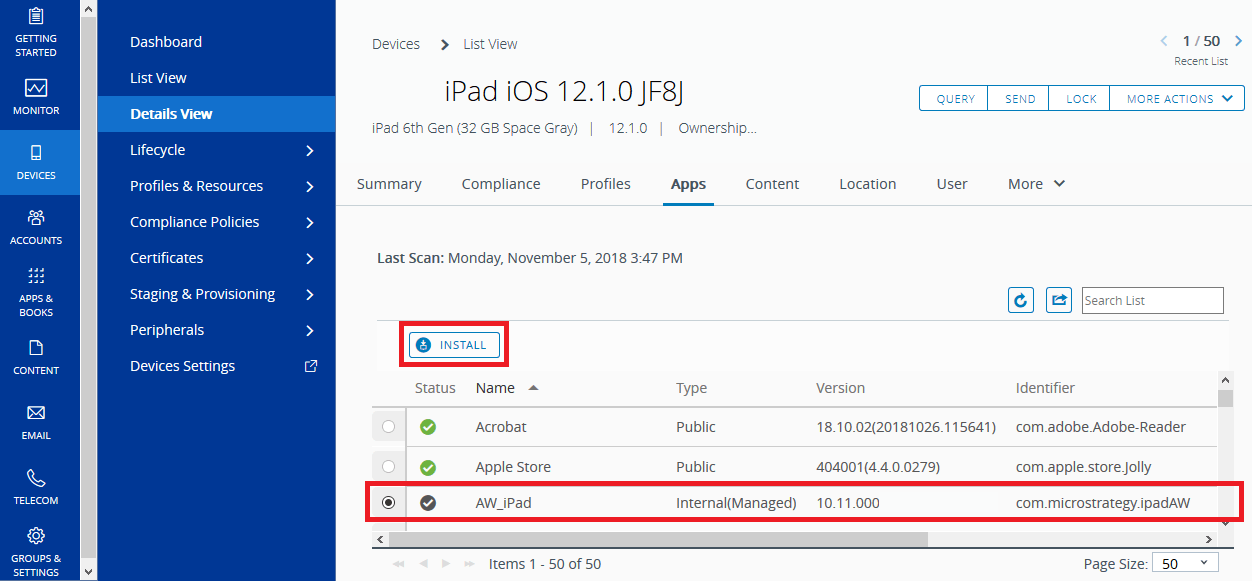Open the More tabs dropdown
The height and width of the screenshot is (581, 1252).
pos(1036,184)
